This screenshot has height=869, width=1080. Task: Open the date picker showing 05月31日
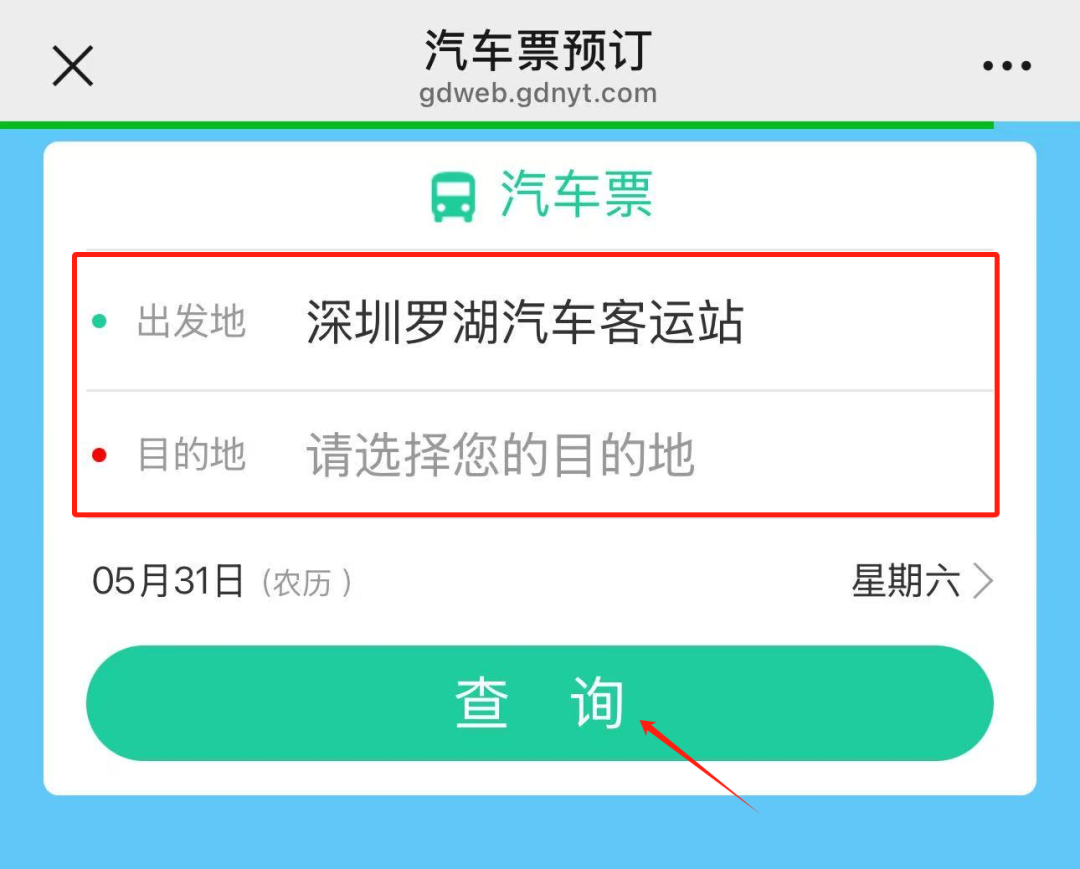coord(168,581)
